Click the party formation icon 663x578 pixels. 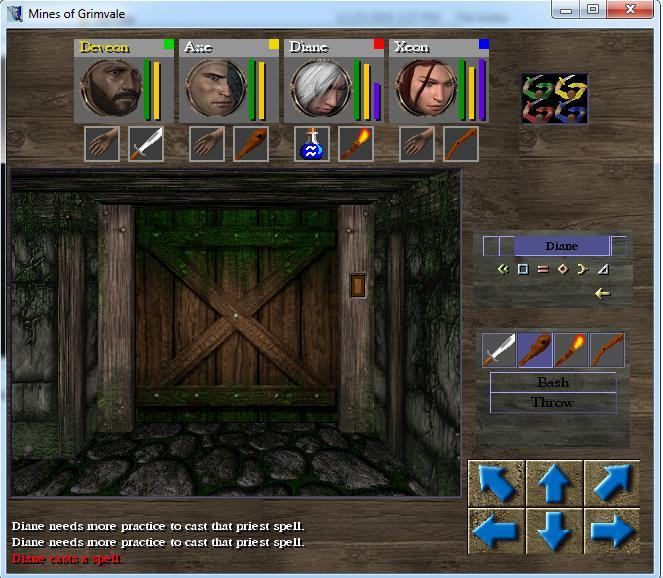tap(554, 99)
